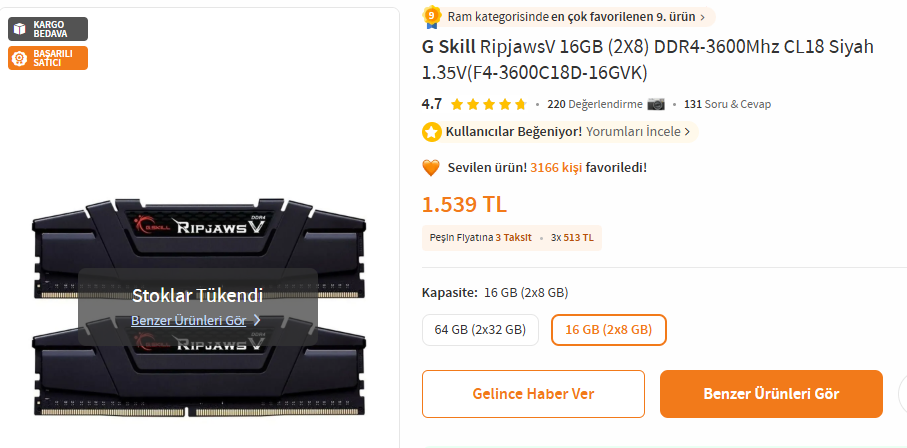Select the 64 GB (2x32 GB) capacity option
907x448 pixels.
(480, 330)
